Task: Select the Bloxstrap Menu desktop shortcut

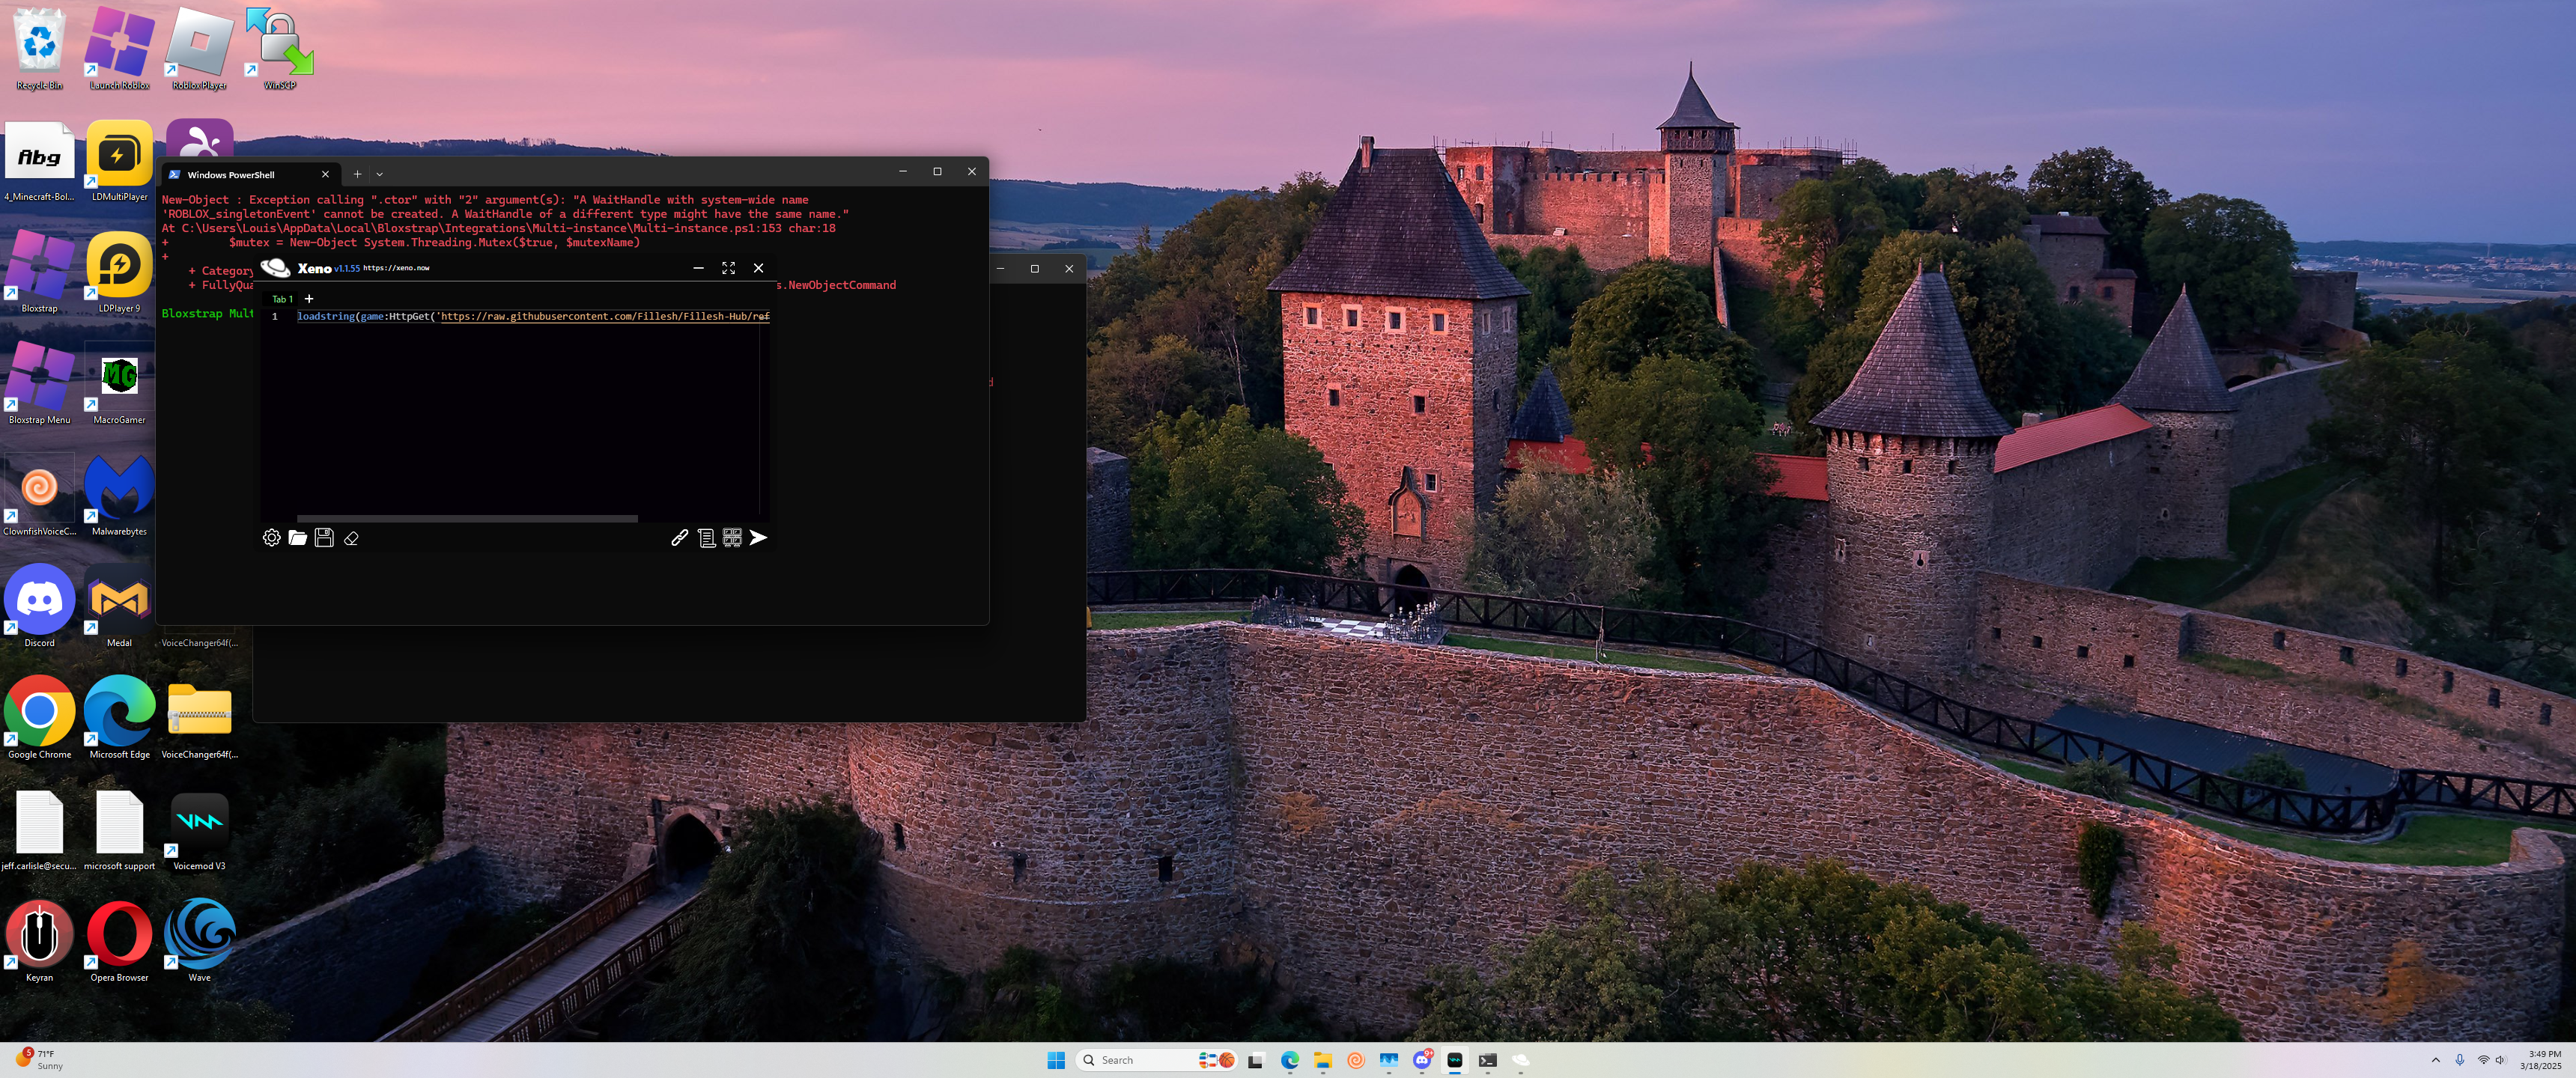Action: pos(39,384)
